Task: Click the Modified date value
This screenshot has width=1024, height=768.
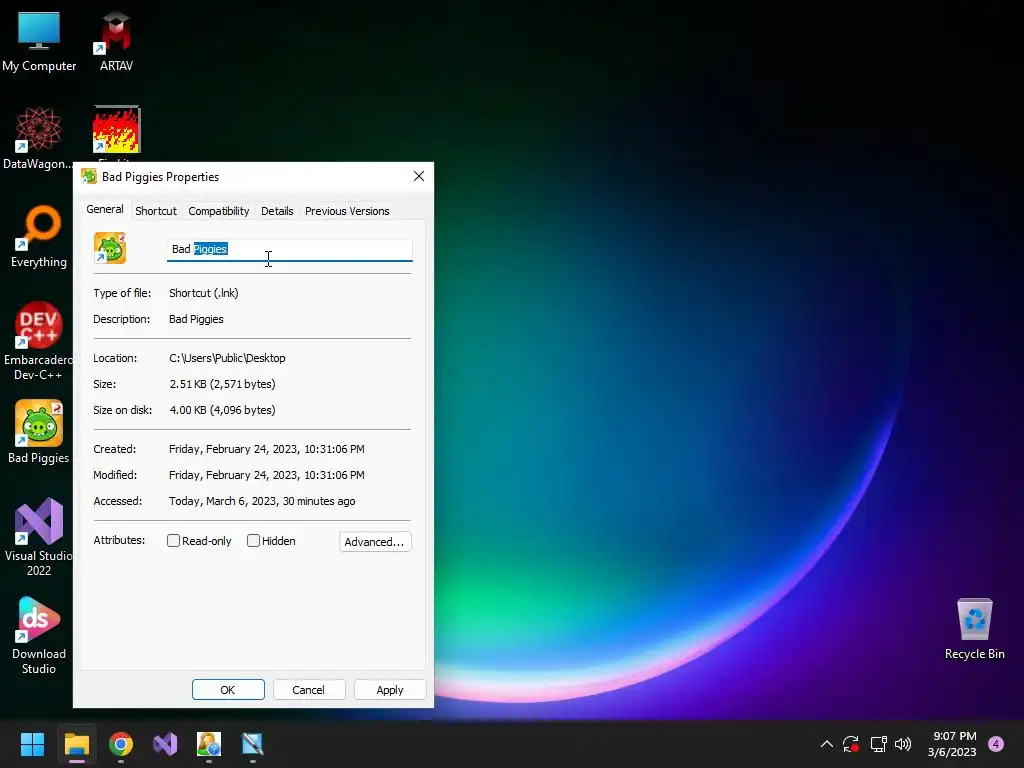Action: click(x=266, y=475)
